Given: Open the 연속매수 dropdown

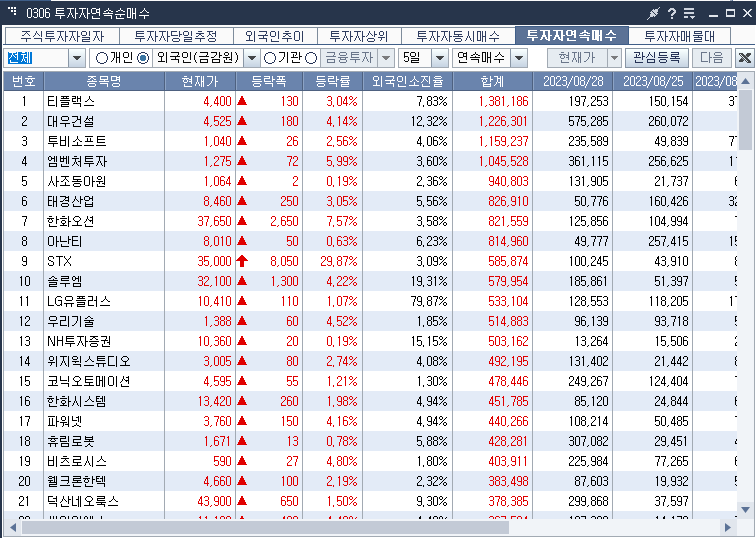Looking at the screenshot, I should 519,58.
